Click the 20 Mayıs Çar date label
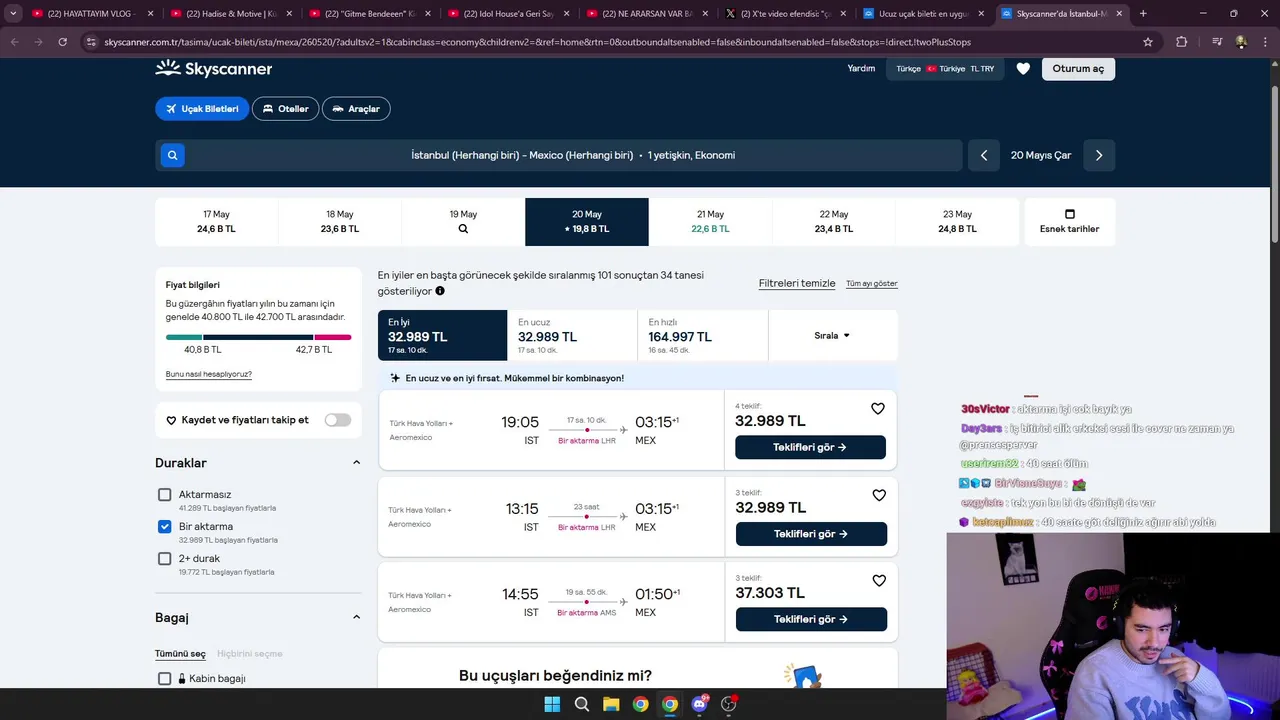Viewport: 1280px width, 720px height. click(1041, 155)
